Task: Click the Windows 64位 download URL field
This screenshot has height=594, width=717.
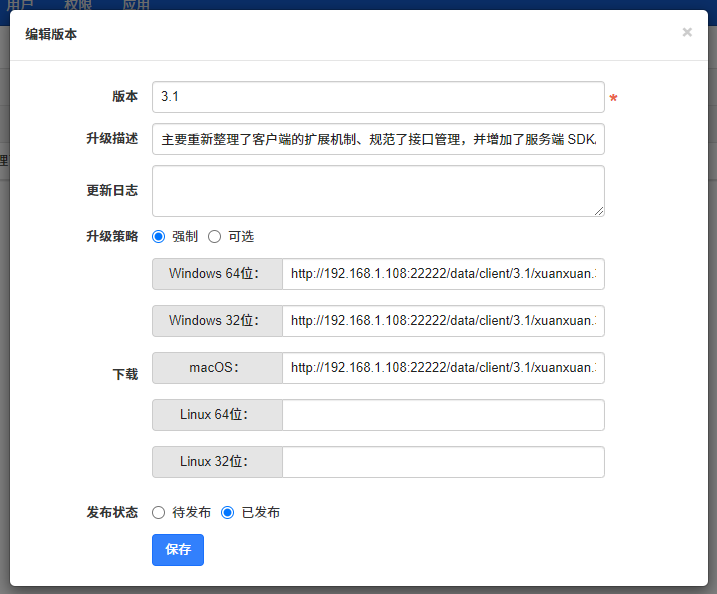Action: (443, 273)
